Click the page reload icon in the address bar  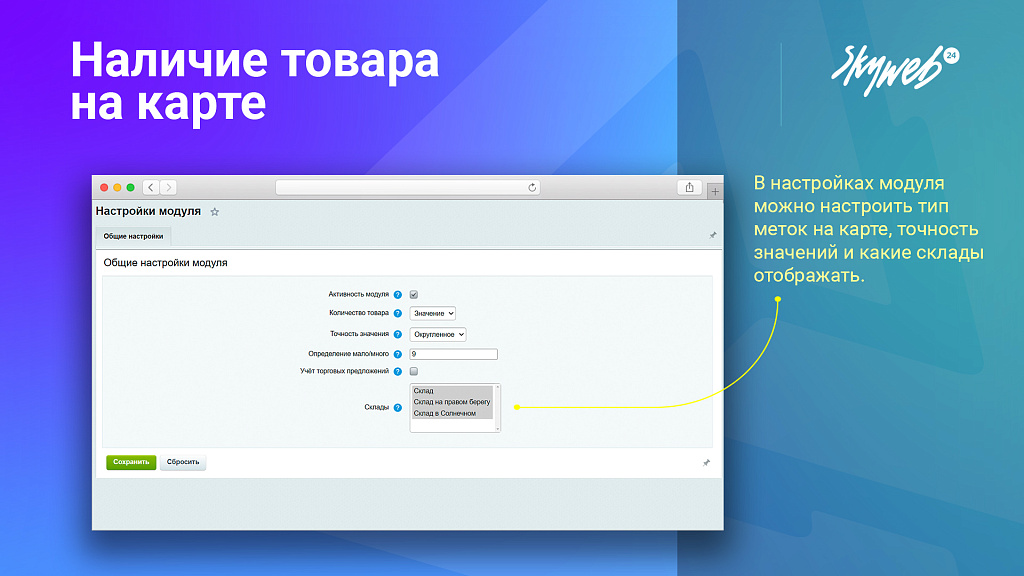(x=533, y=186)
